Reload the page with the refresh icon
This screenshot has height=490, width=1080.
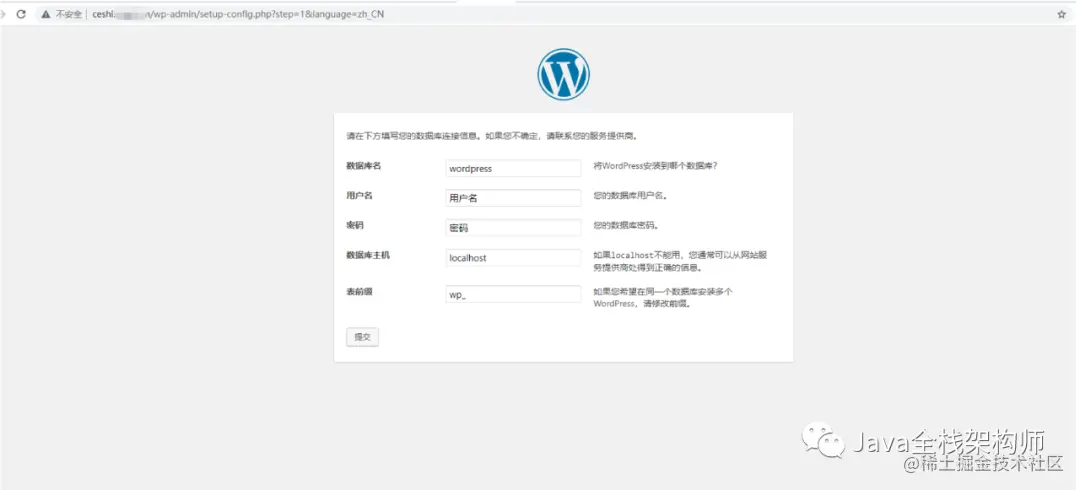point(21,14)
